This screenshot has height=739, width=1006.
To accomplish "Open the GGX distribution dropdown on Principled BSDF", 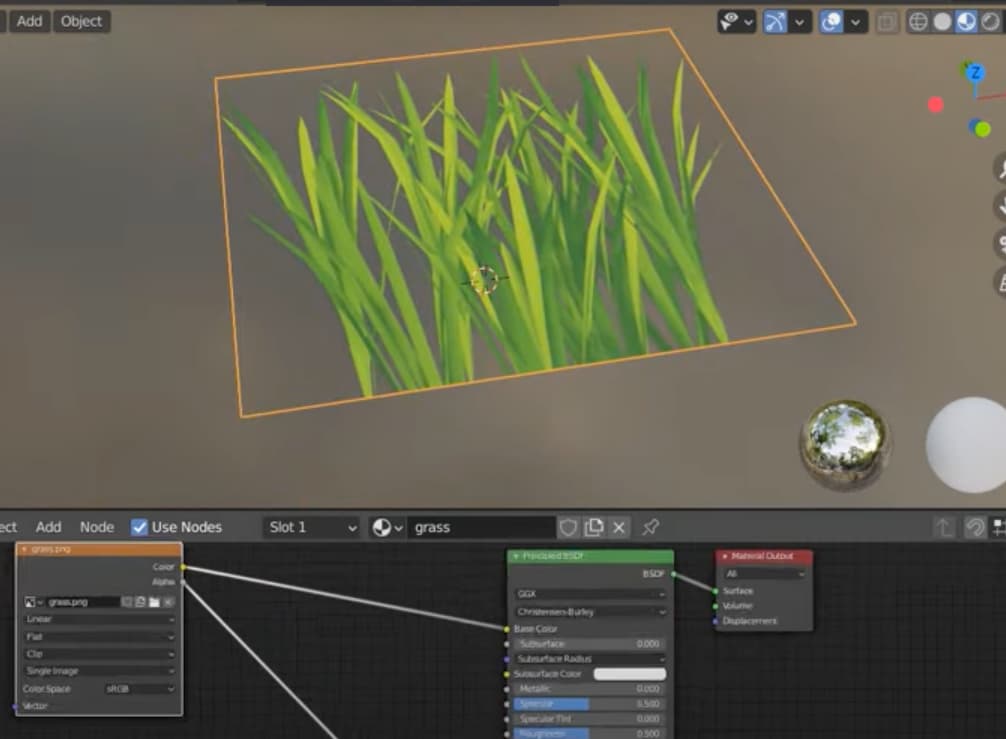I will coord(589,593).
